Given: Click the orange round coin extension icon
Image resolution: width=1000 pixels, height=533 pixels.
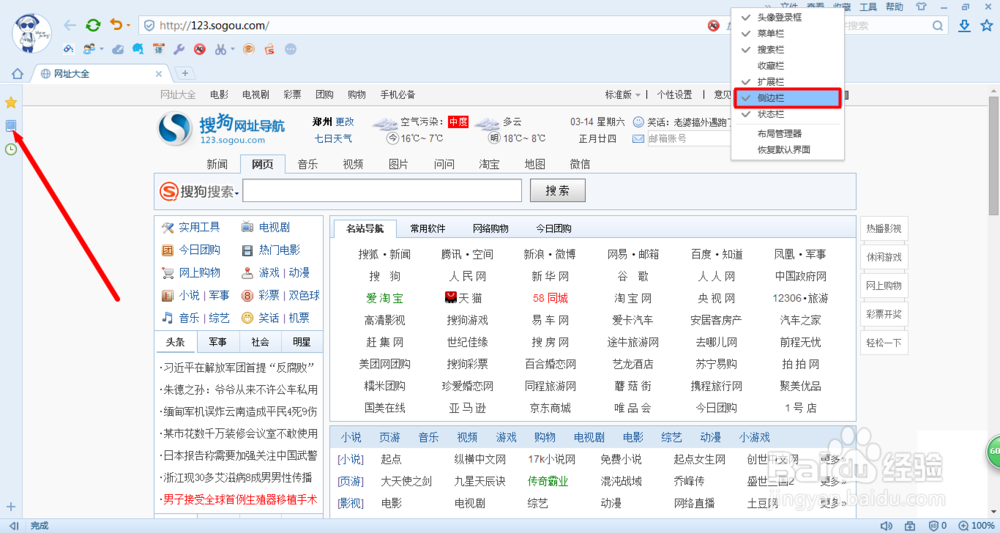Looking at the screenshot, I should (249, 49).
